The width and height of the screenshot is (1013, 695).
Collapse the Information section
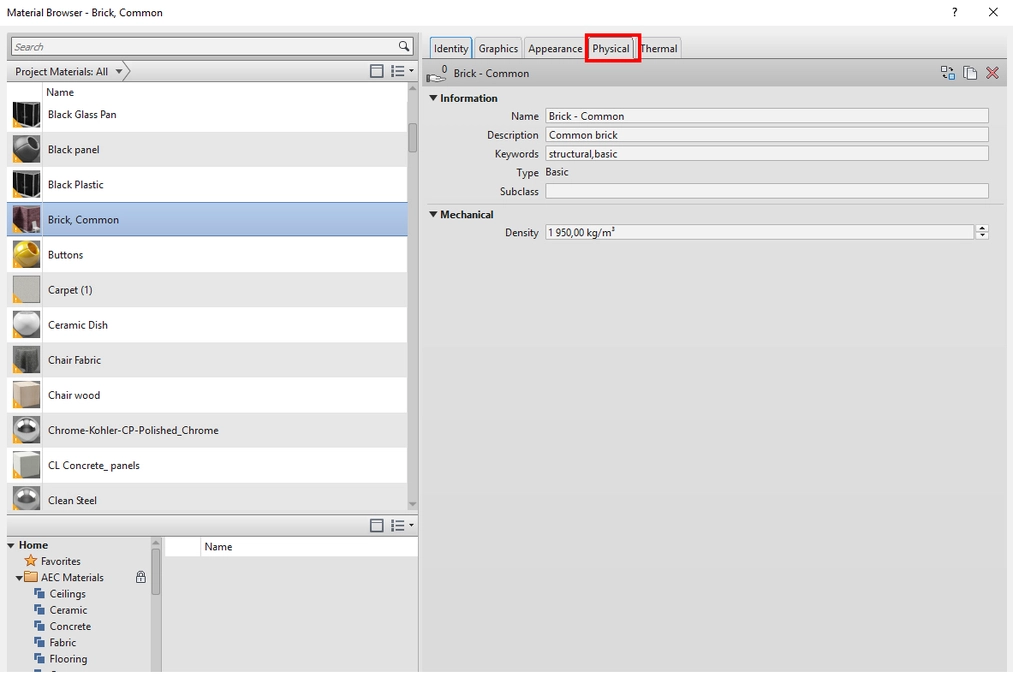coord(433,98)
